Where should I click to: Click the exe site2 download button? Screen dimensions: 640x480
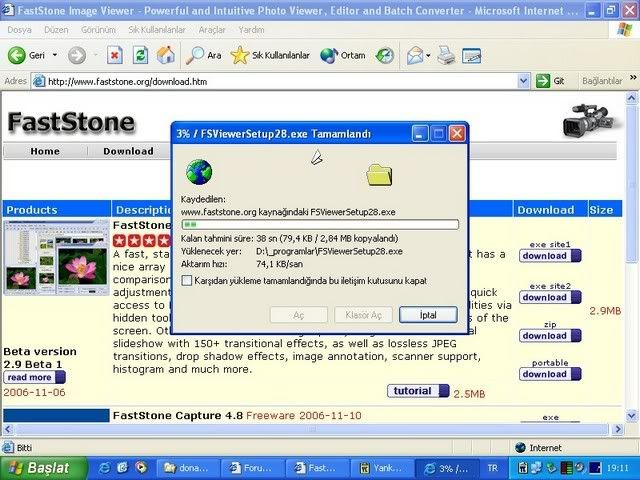click(550, 298)
